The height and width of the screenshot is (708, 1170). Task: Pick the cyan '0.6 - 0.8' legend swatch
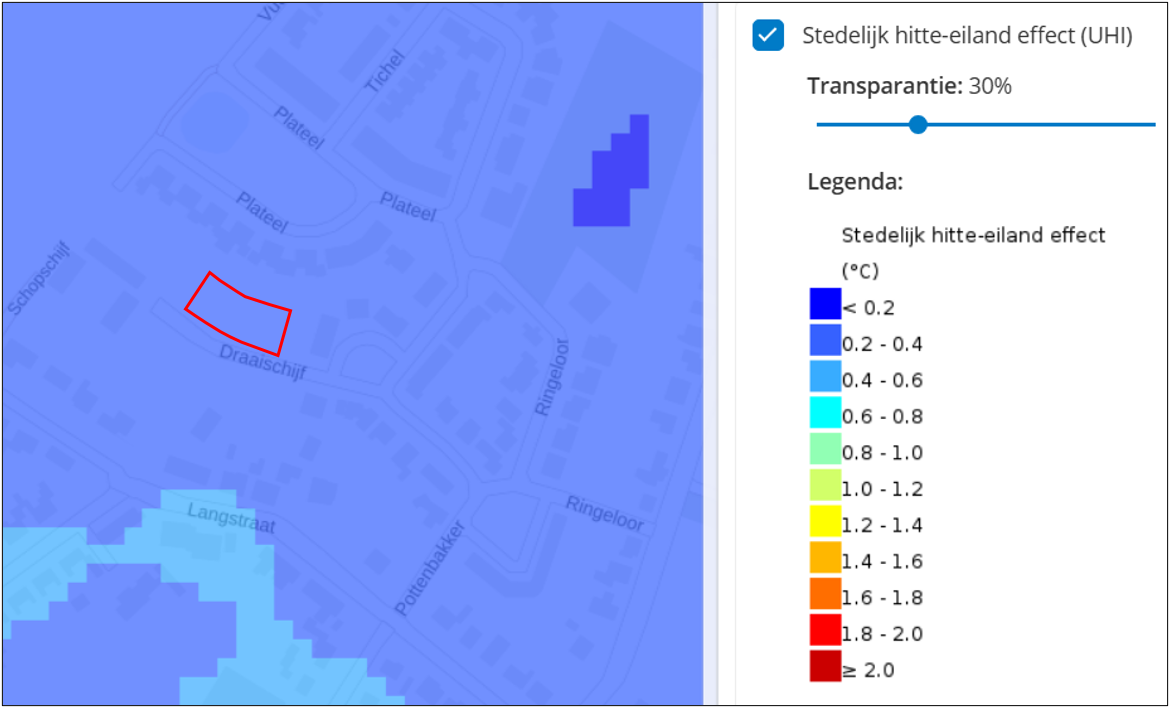[825, 413]
